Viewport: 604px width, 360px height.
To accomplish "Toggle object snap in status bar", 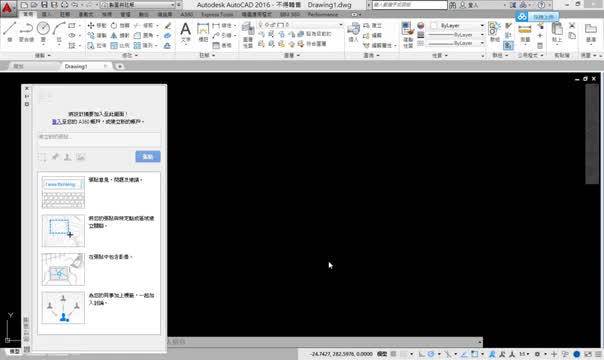I will pyautogui.click(x=475, y=354).
